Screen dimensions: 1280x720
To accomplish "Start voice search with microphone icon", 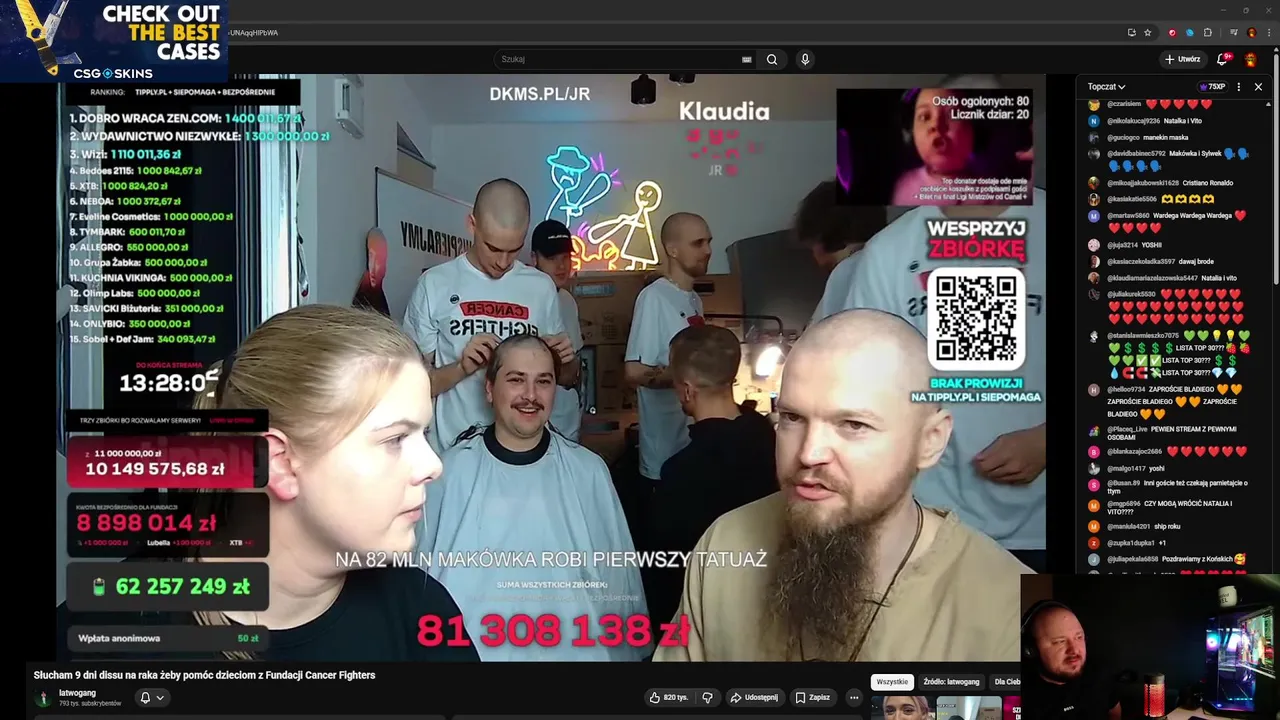I will tap(805, 59).
